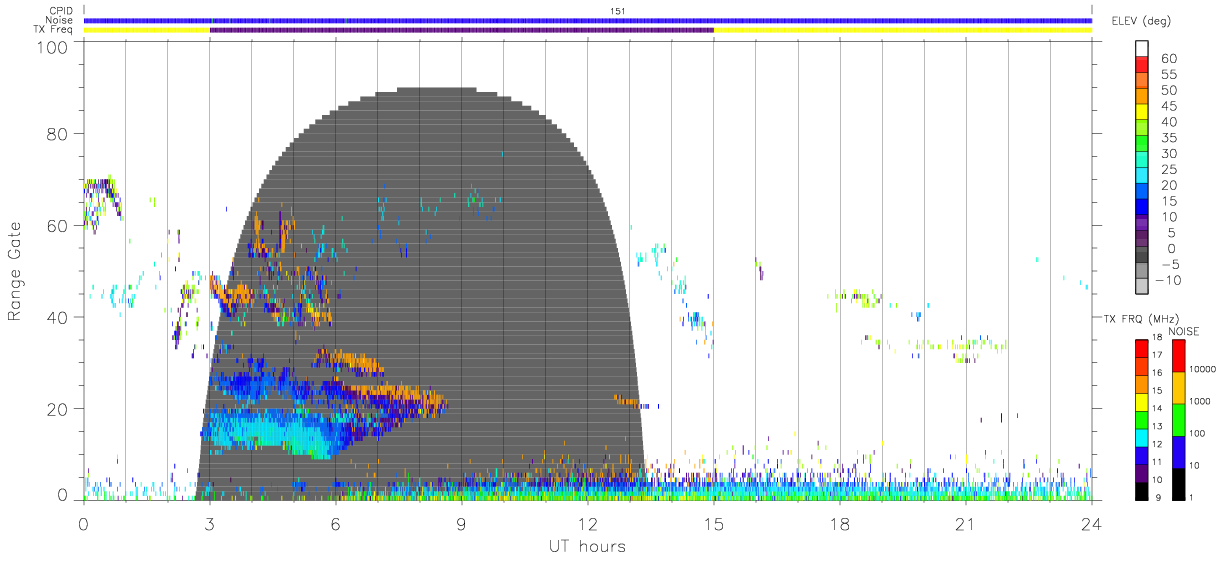Choose yellow 14-15 MHz TX FRQ swatch
Viewport: 1228px width, 567px height.
point(1142,401)
